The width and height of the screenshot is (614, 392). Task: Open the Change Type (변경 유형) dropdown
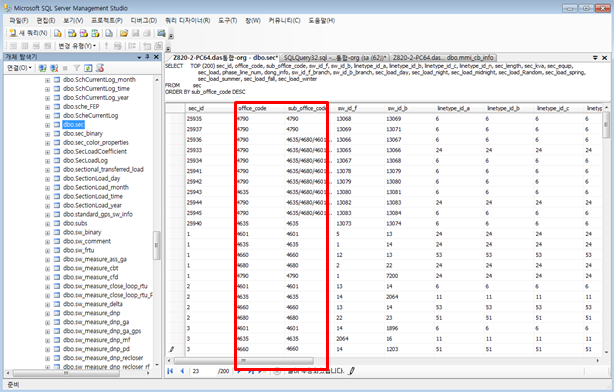point(77,46)
